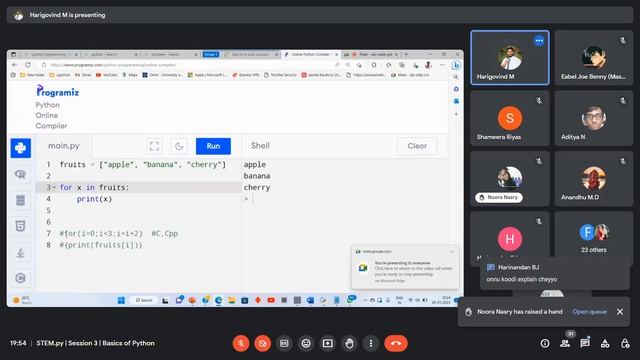Show hidden icons tray chevron

pos(365,300)
